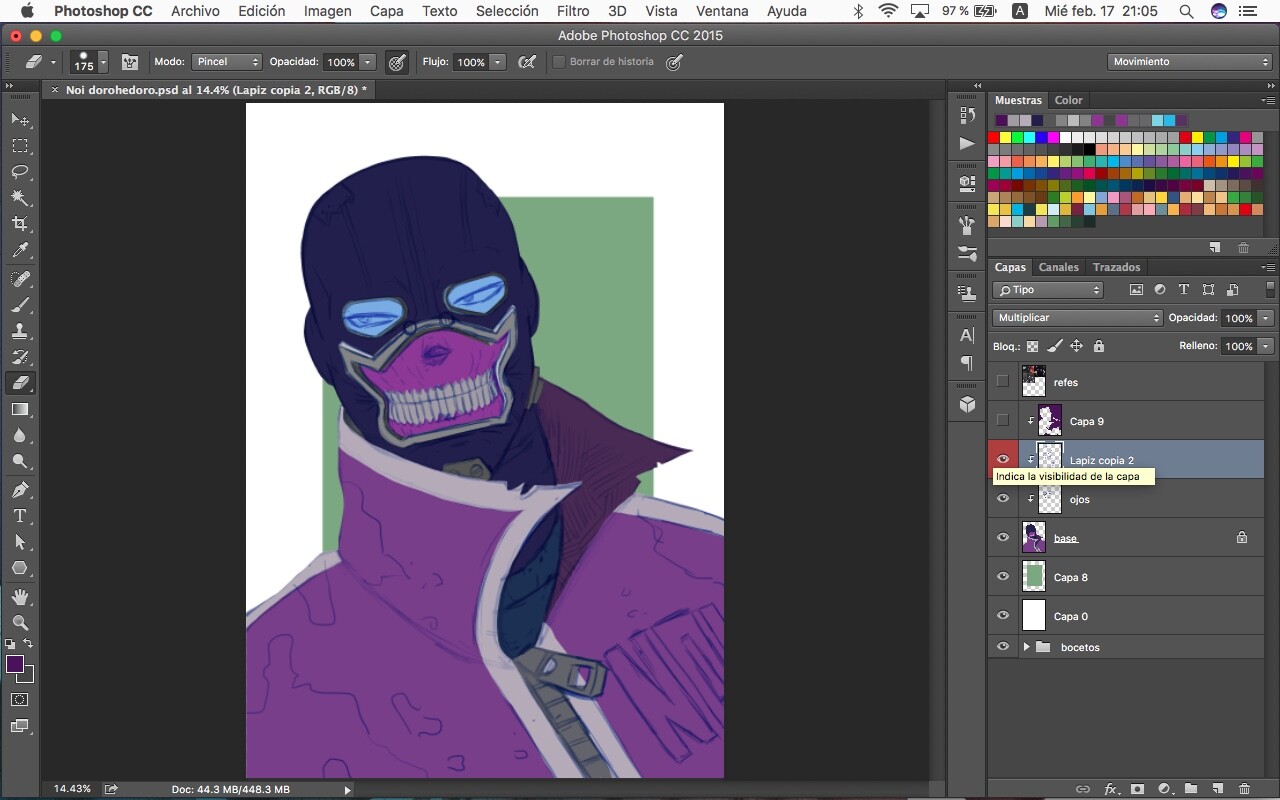Open layer Opacidad dropdown arrow

coord(1265,318)
